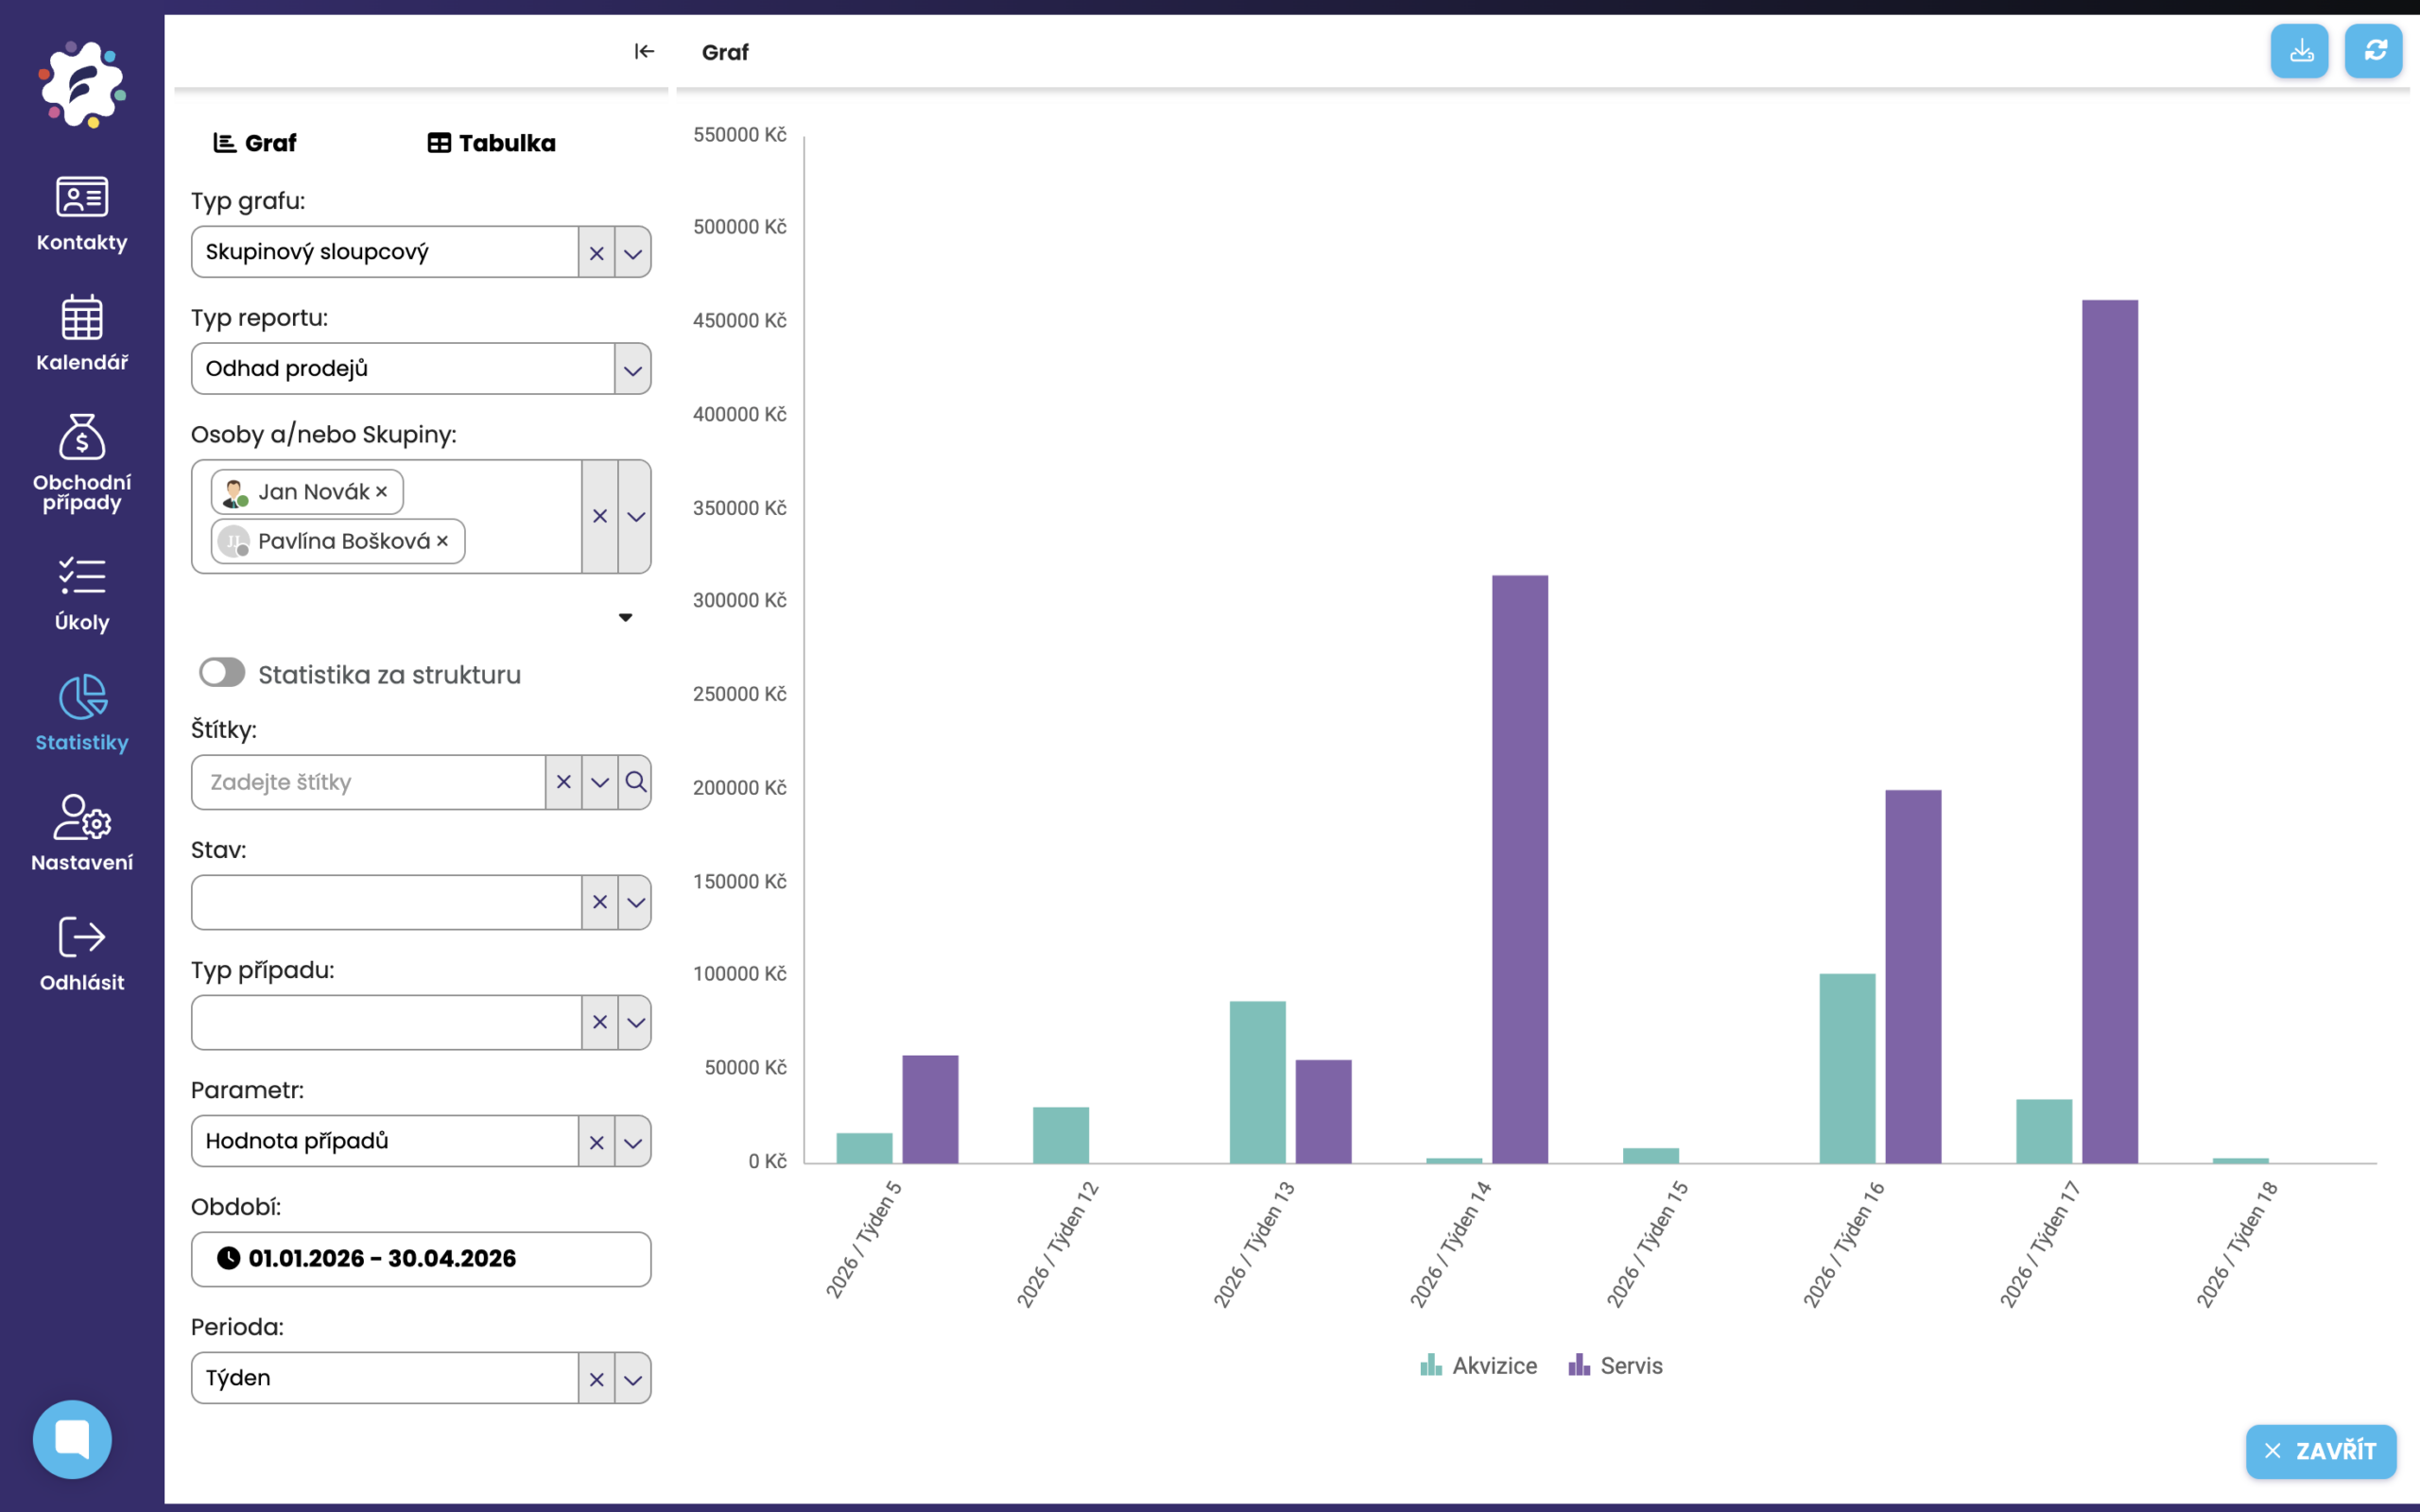Image resolution: width=2420 pixels, height=1512 pixels.
Task: Enable Statistika za strukturu switch
Action: [x=222, y=673]
